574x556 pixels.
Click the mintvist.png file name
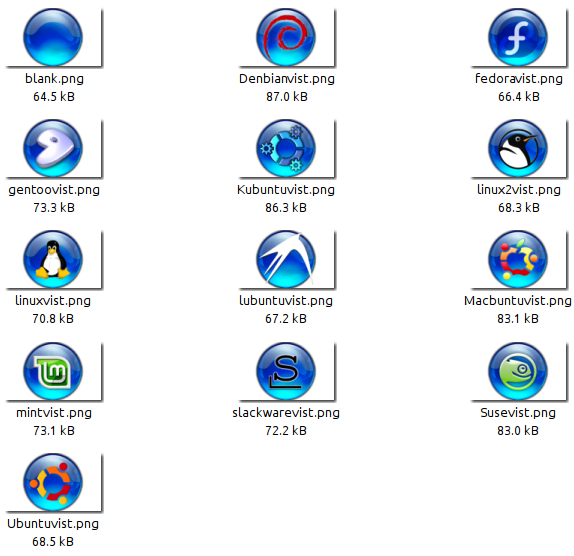(54, 413)
